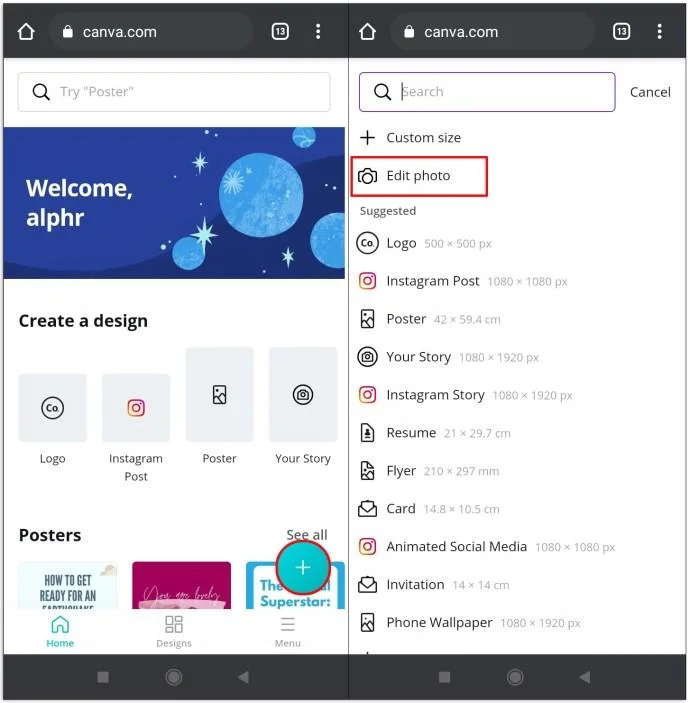Tap the browser home icon in left screen
This screenshot has height=703, width=690.
click(26, 32)
